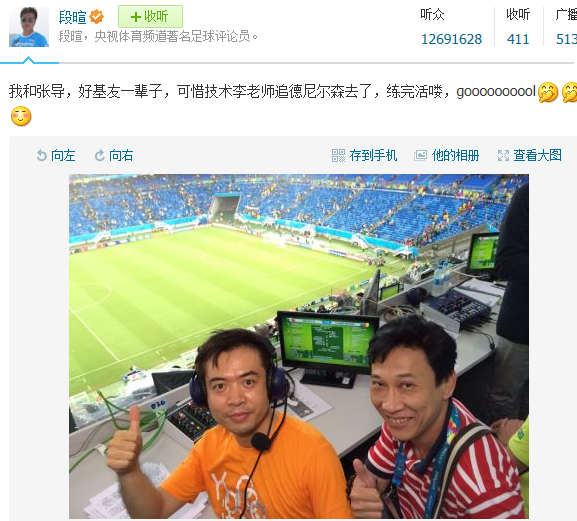Click the orange verified badge next to 段暄
The height and width of the screenshot is (521, 577).
point(97,17)
